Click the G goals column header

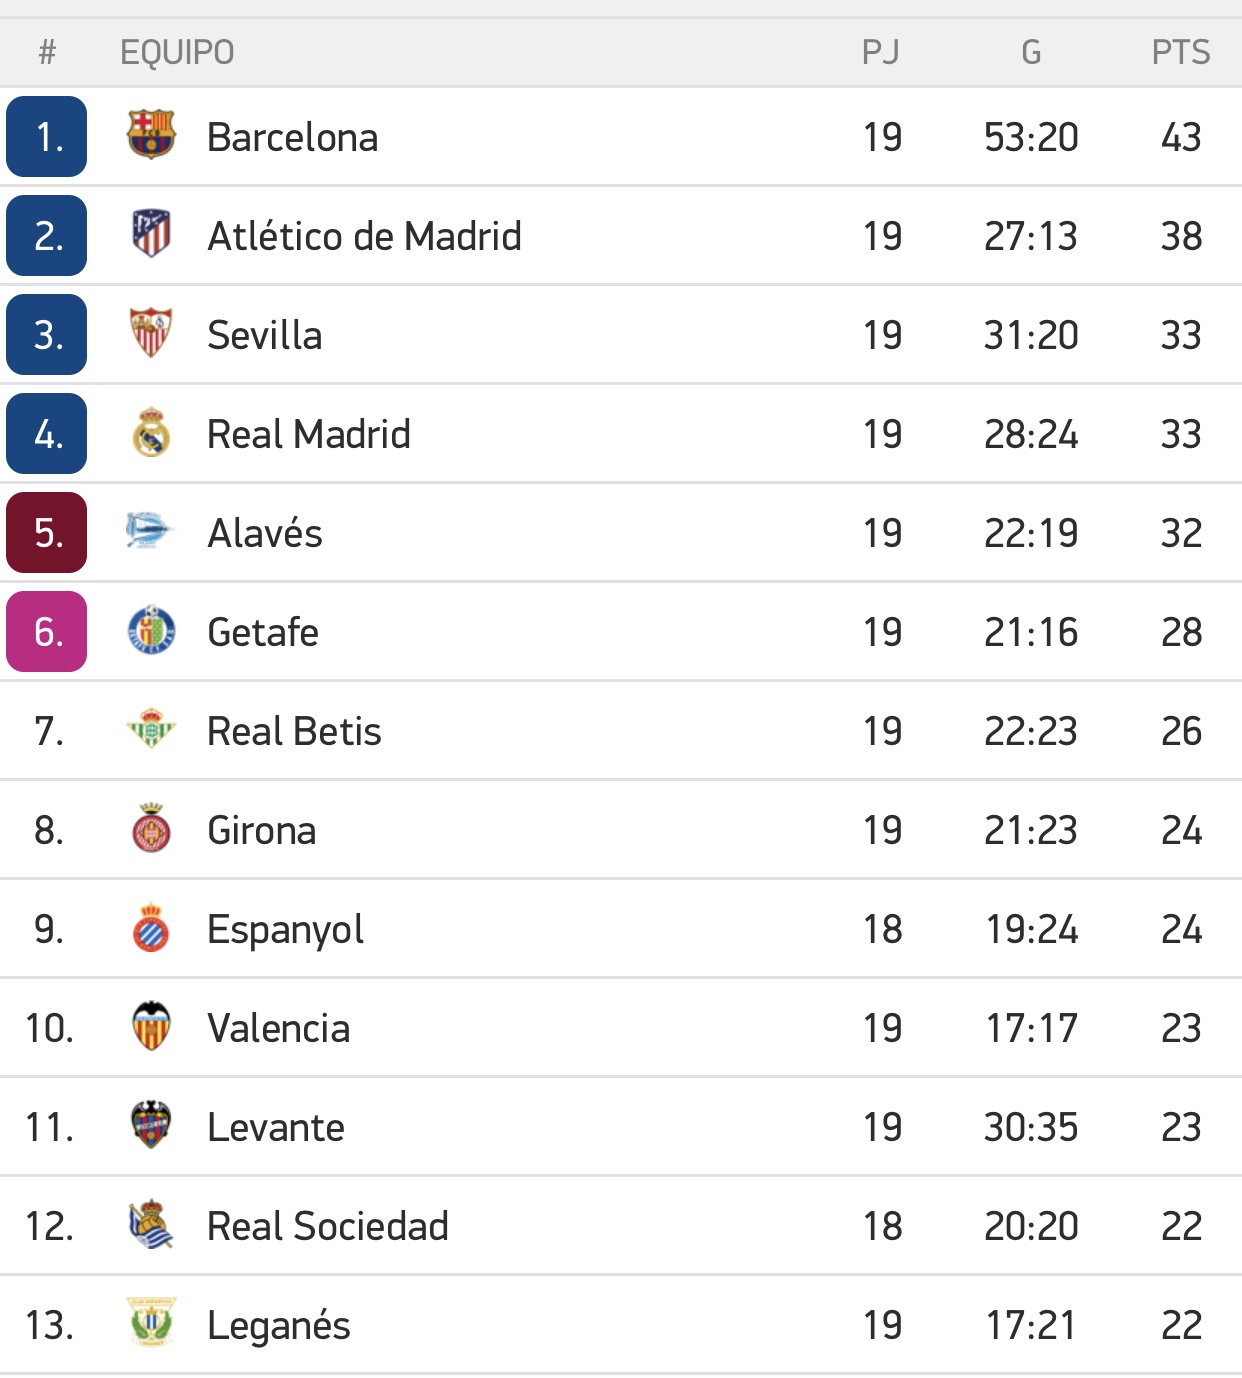[1031, 52]
